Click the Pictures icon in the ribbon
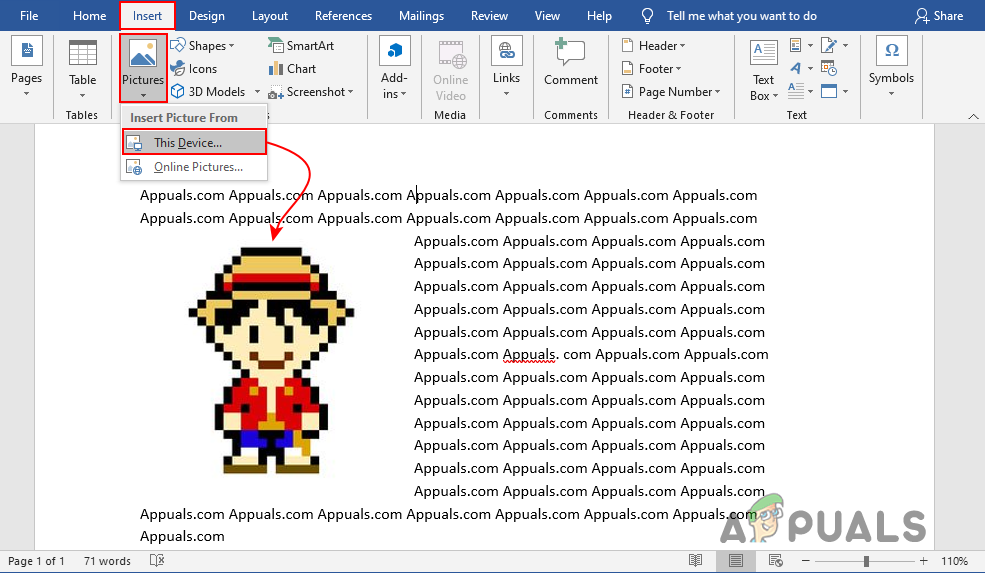 142,57
